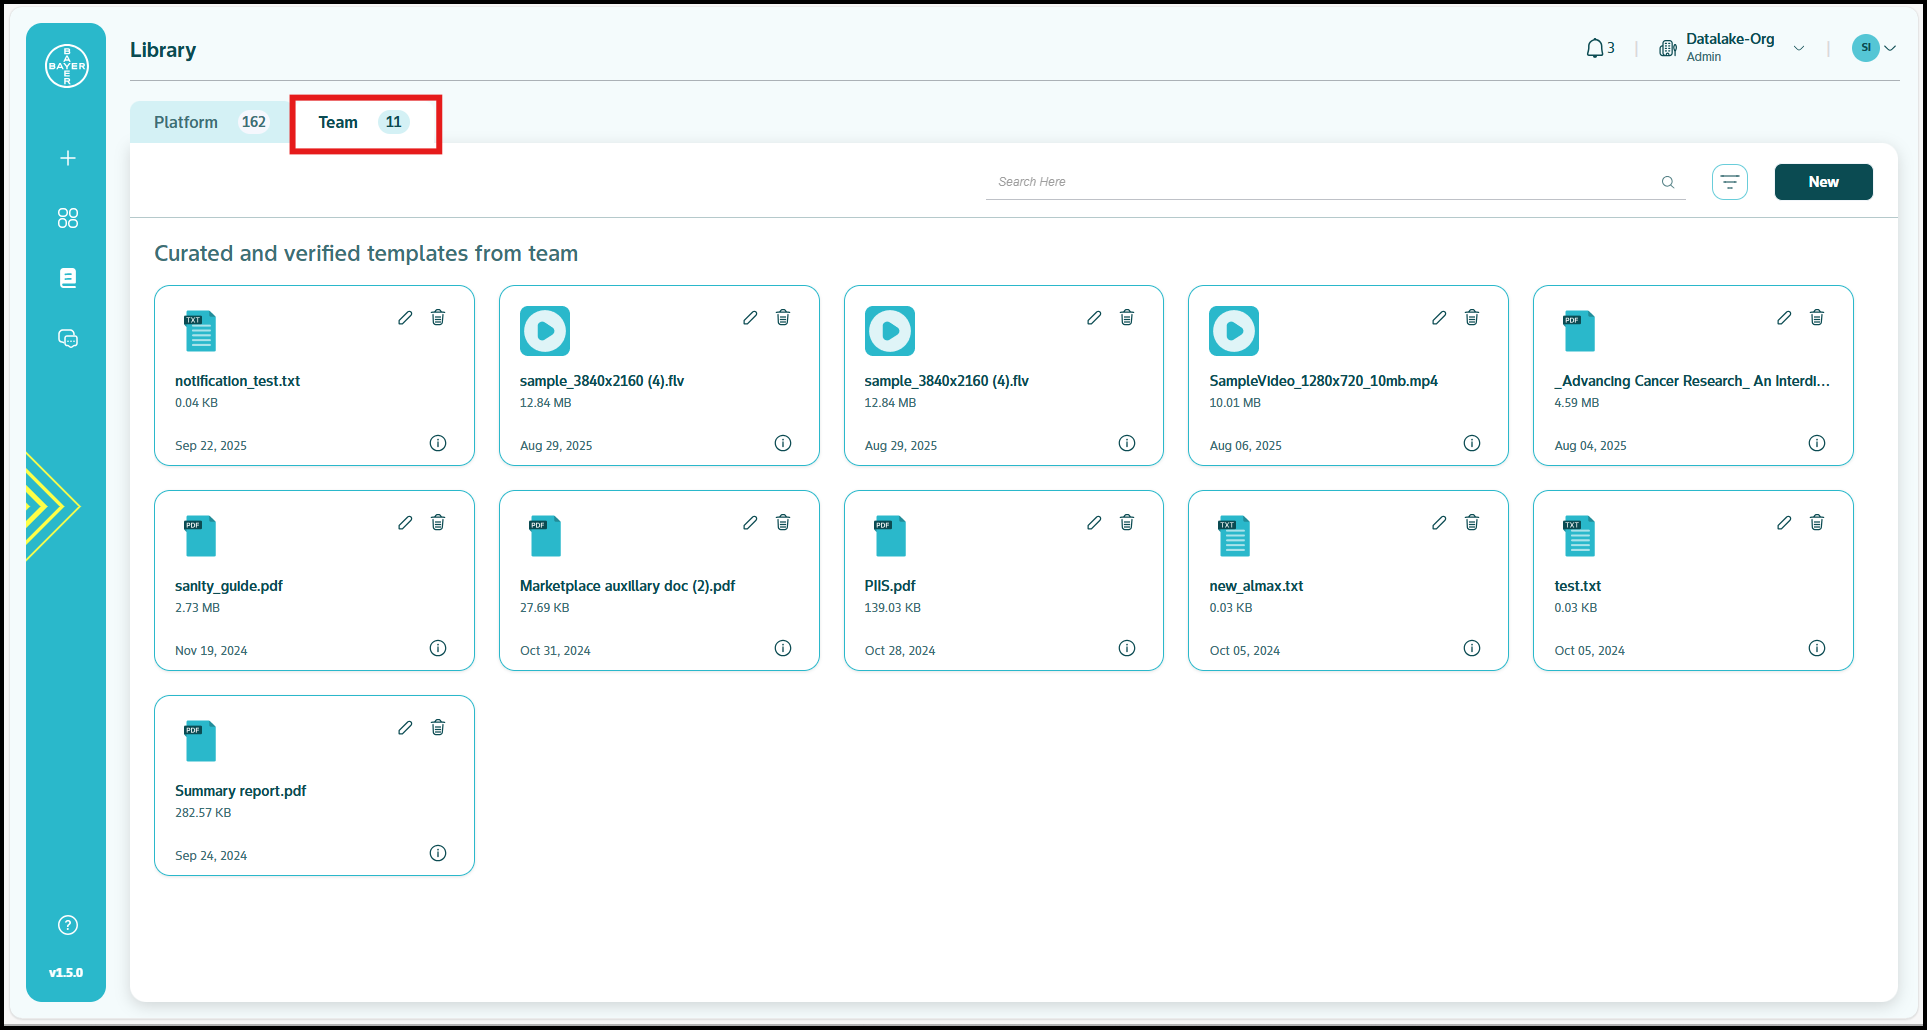Click the notifications bell icon

(x=1595, y=48)
